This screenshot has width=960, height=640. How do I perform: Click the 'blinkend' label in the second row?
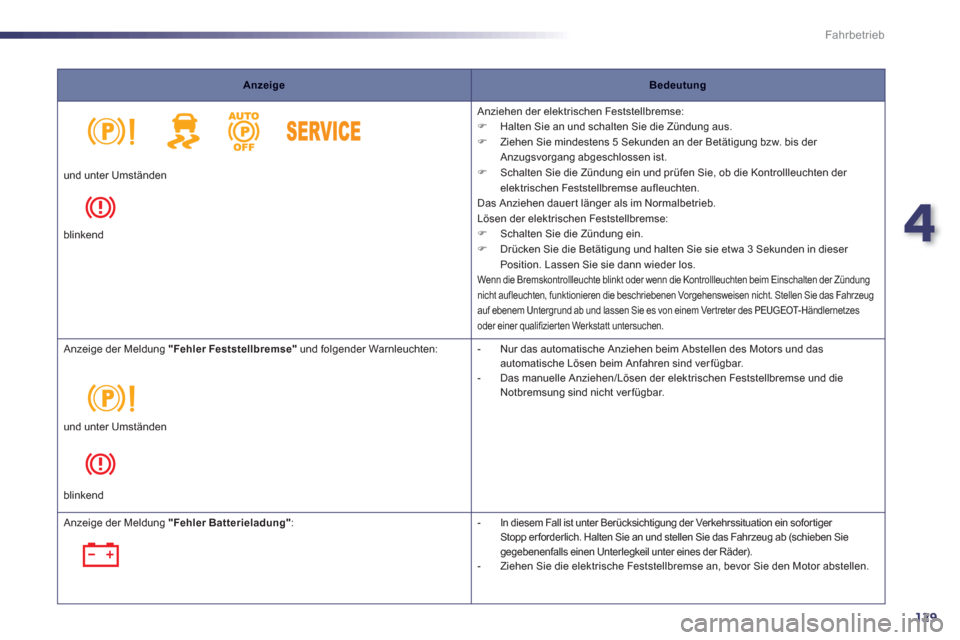click(x=83, y=495)
